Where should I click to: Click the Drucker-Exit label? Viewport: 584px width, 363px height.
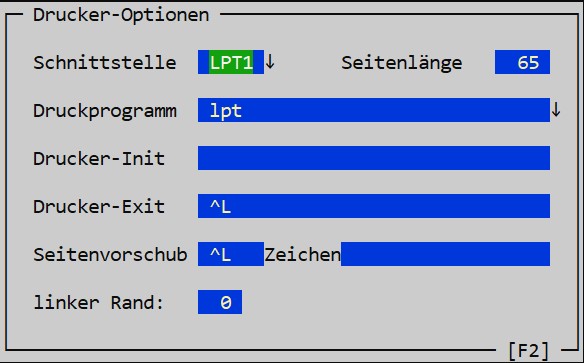(99, 206)
